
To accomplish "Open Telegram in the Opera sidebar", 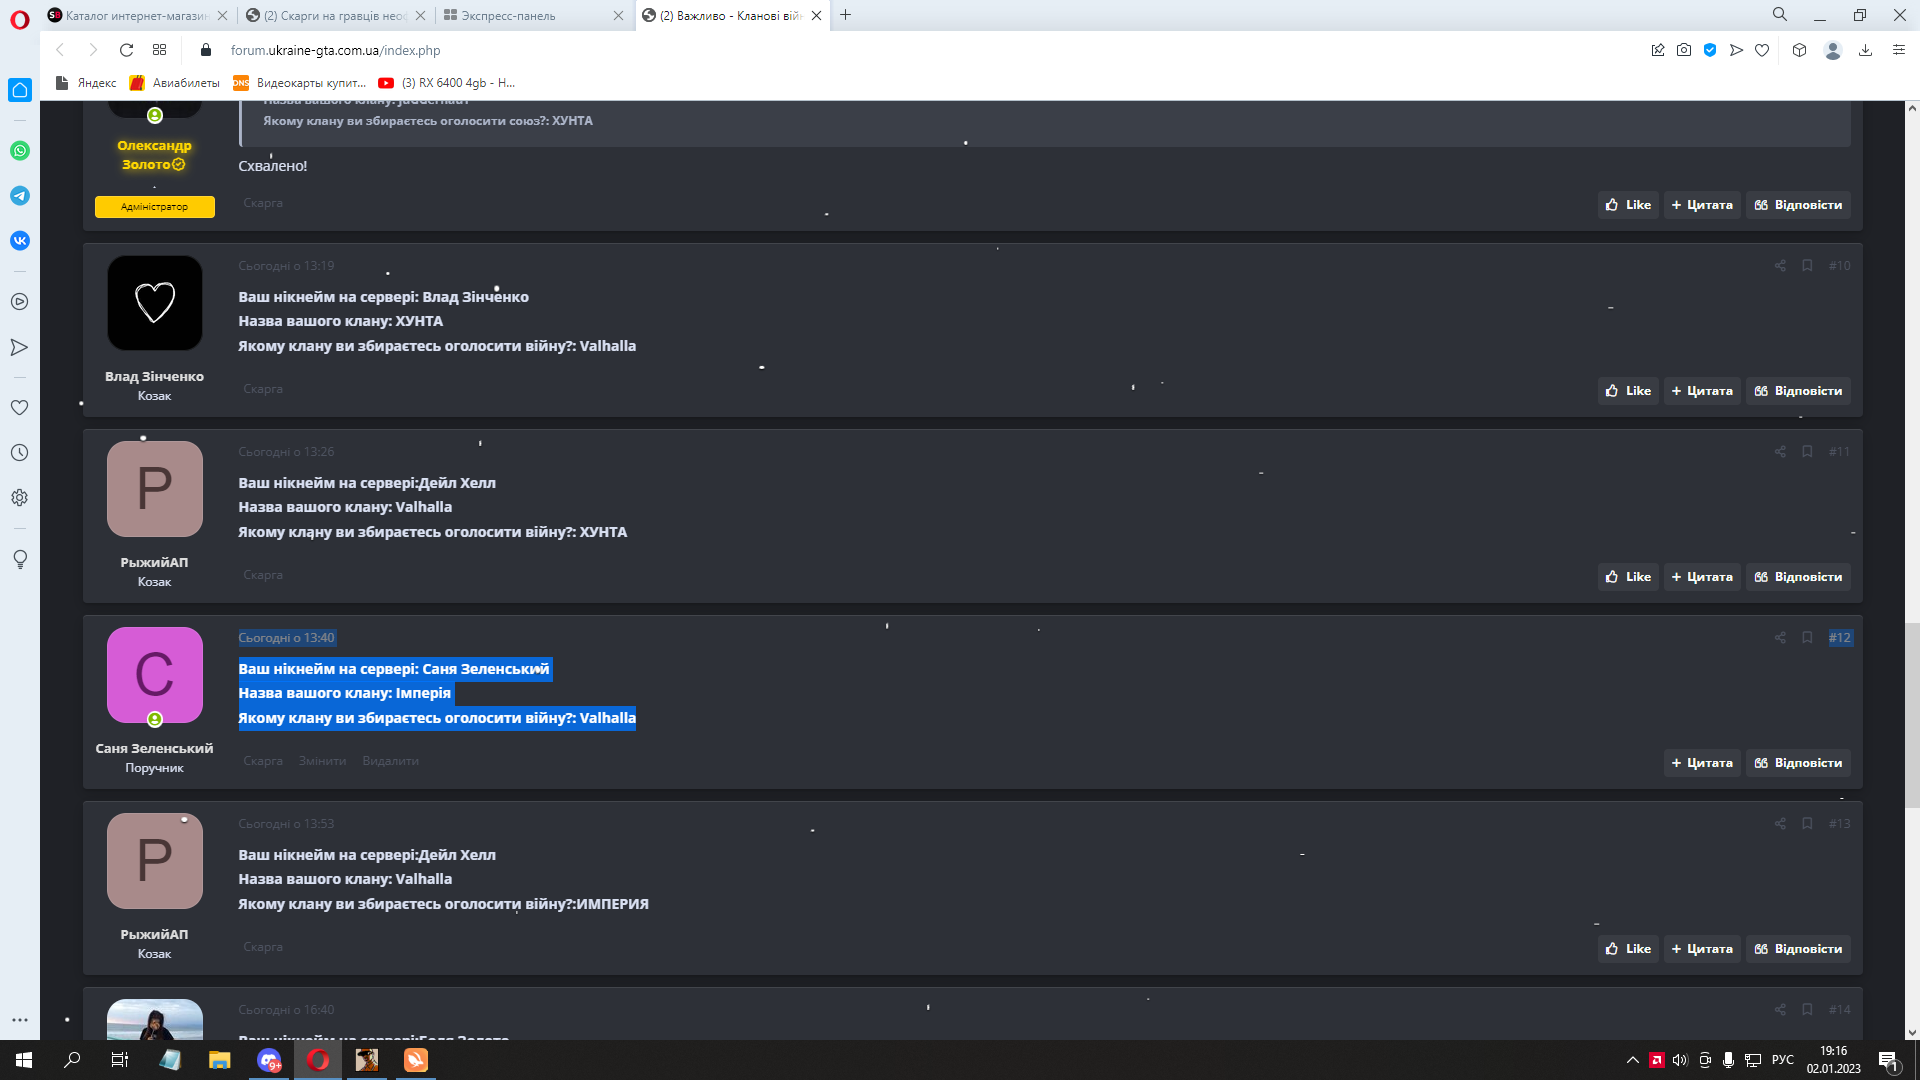I will point(20,196).
